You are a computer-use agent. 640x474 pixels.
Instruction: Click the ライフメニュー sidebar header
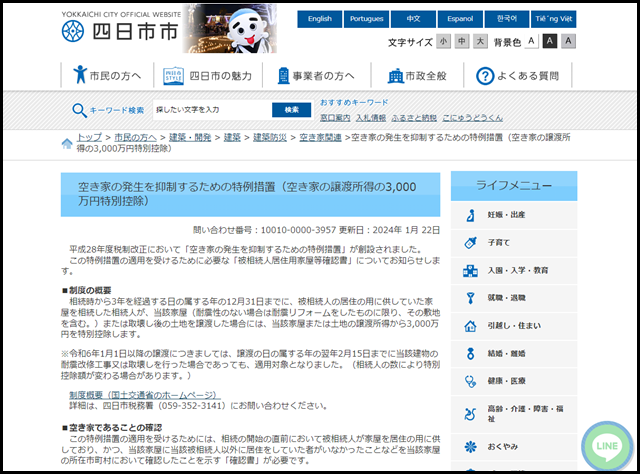pyautogui.click(x=514, y=186)
